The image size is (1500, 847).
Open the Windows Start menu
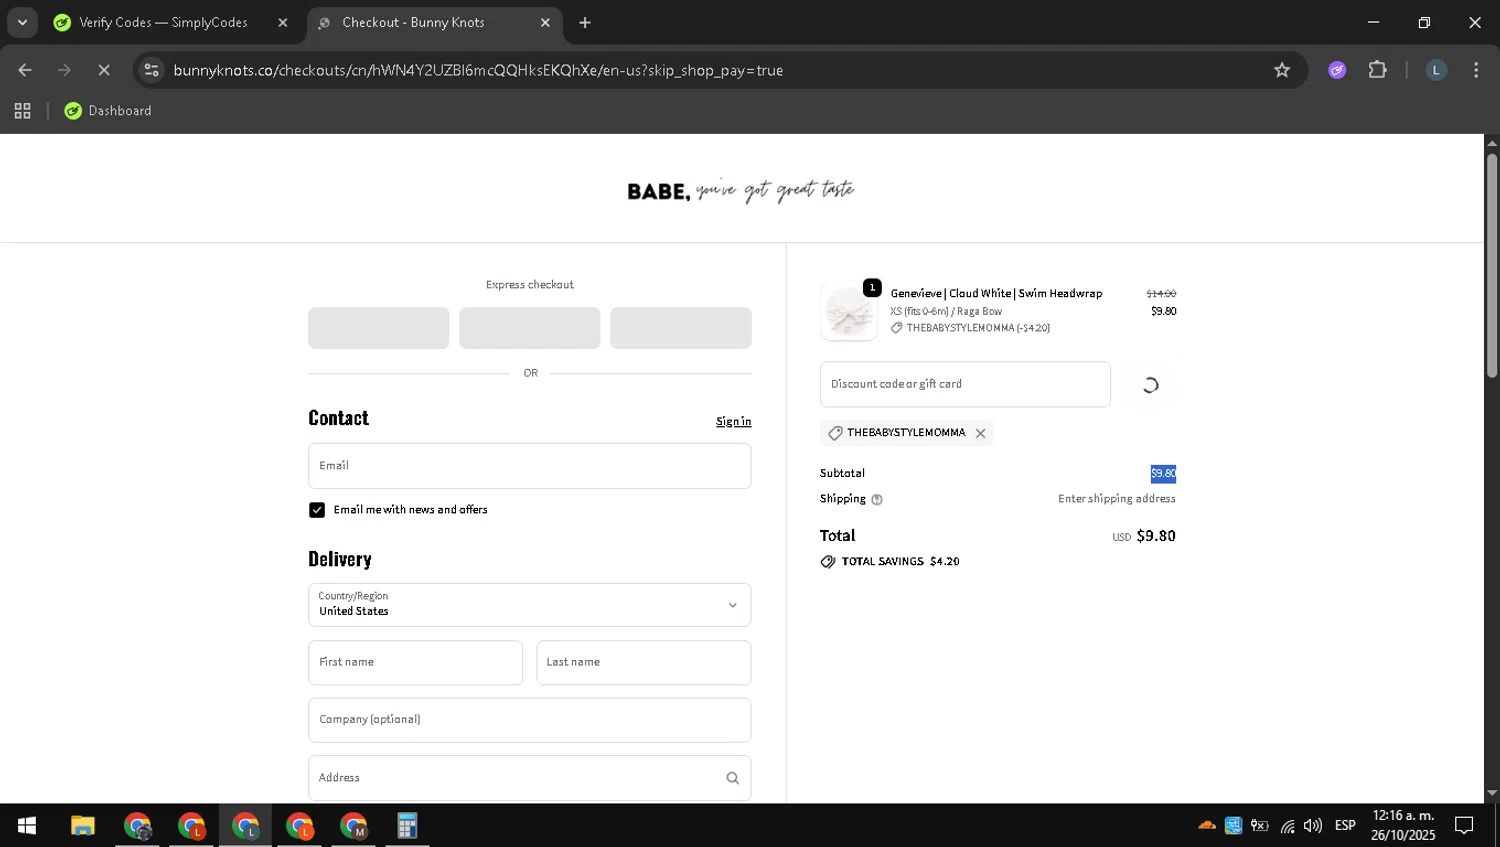pyautogui.click(x=27, y=826)
